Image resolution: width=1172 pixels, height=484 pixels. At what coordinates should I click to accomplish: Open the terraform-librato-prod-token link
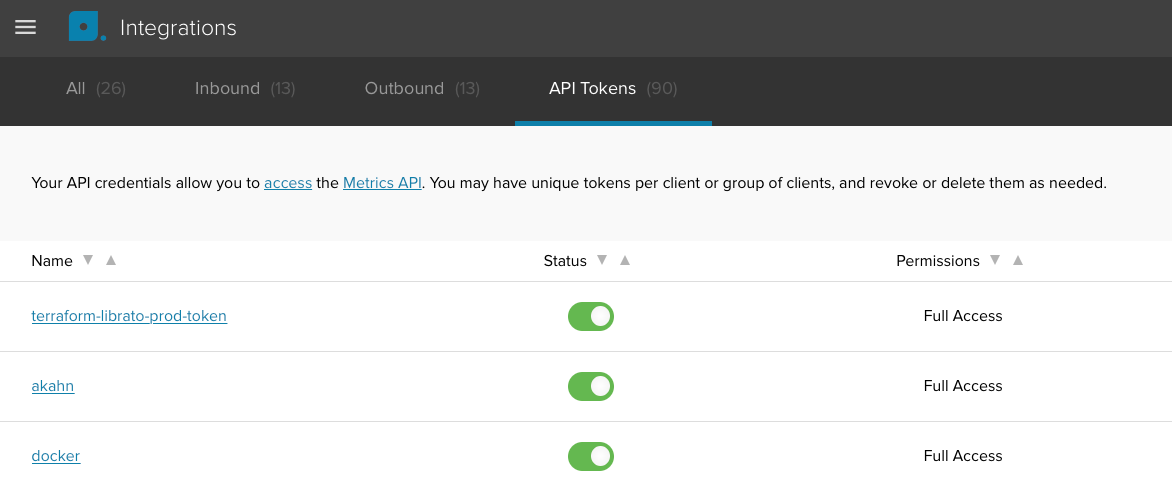(x=129, y=316)
